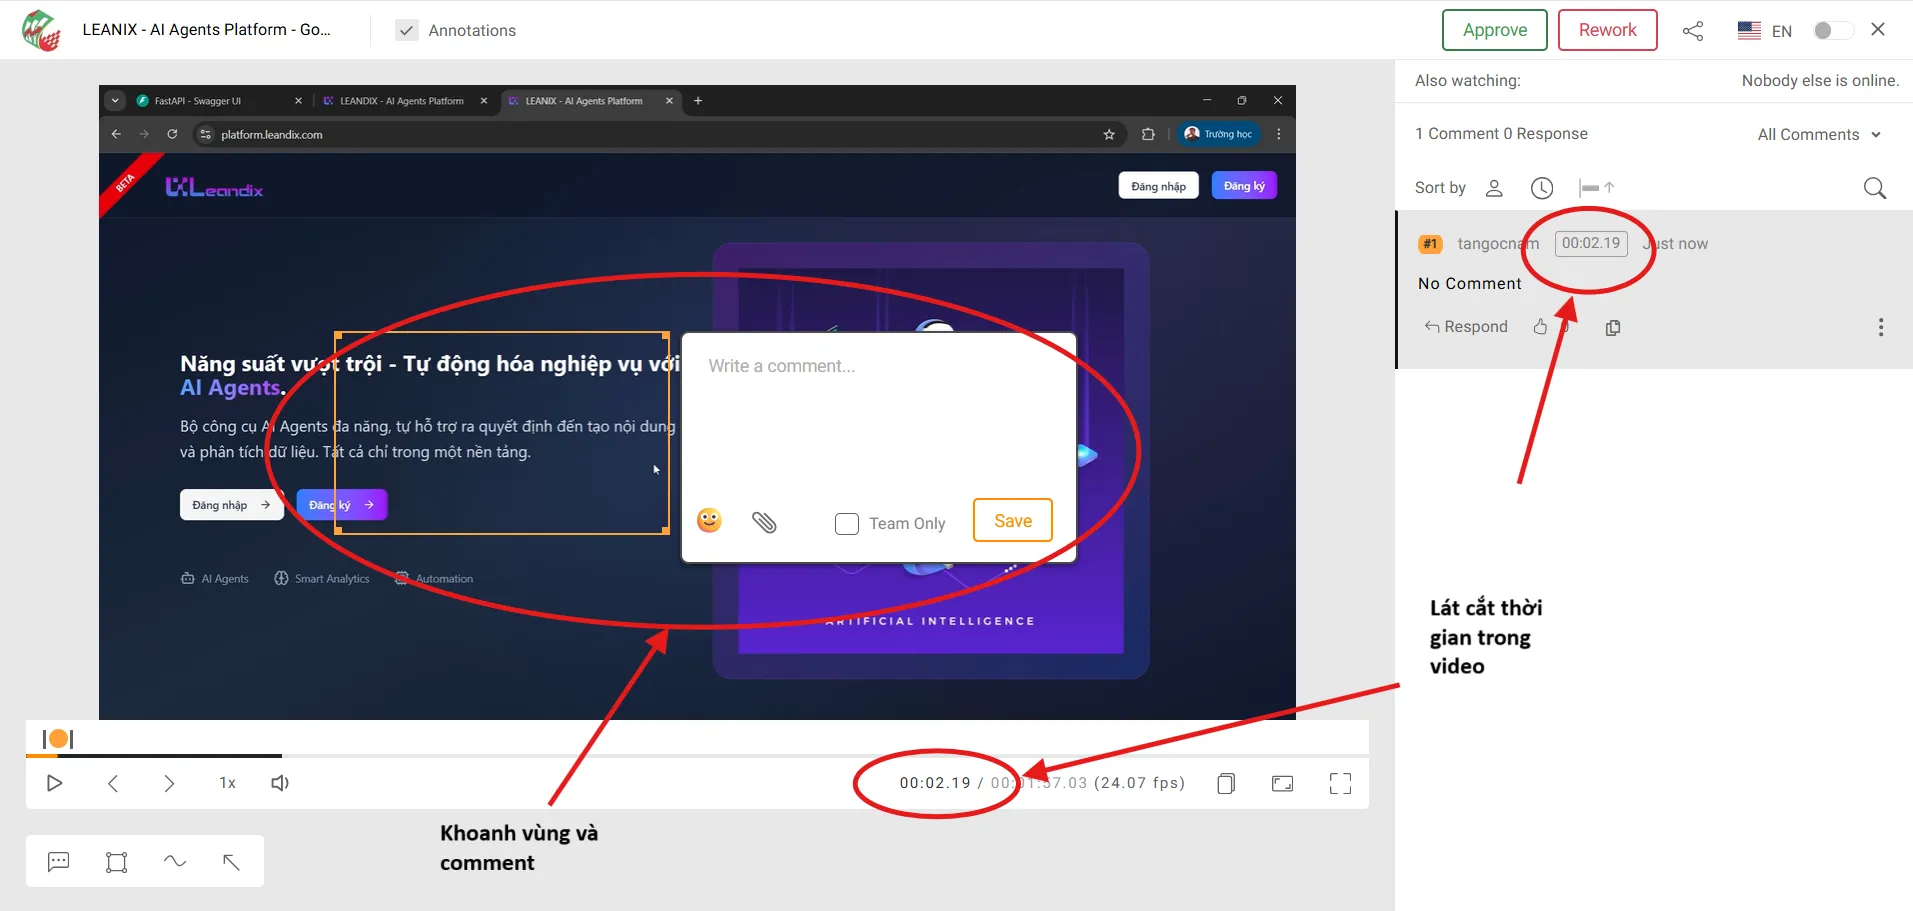Open the share options icon
Image resolution: width=1913 pixels, height=911 pixels.
(1693, 31)
